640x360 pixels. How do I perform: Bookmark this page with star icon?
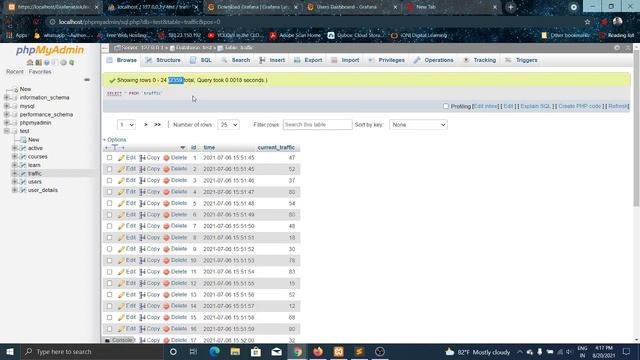click(587, 22)
